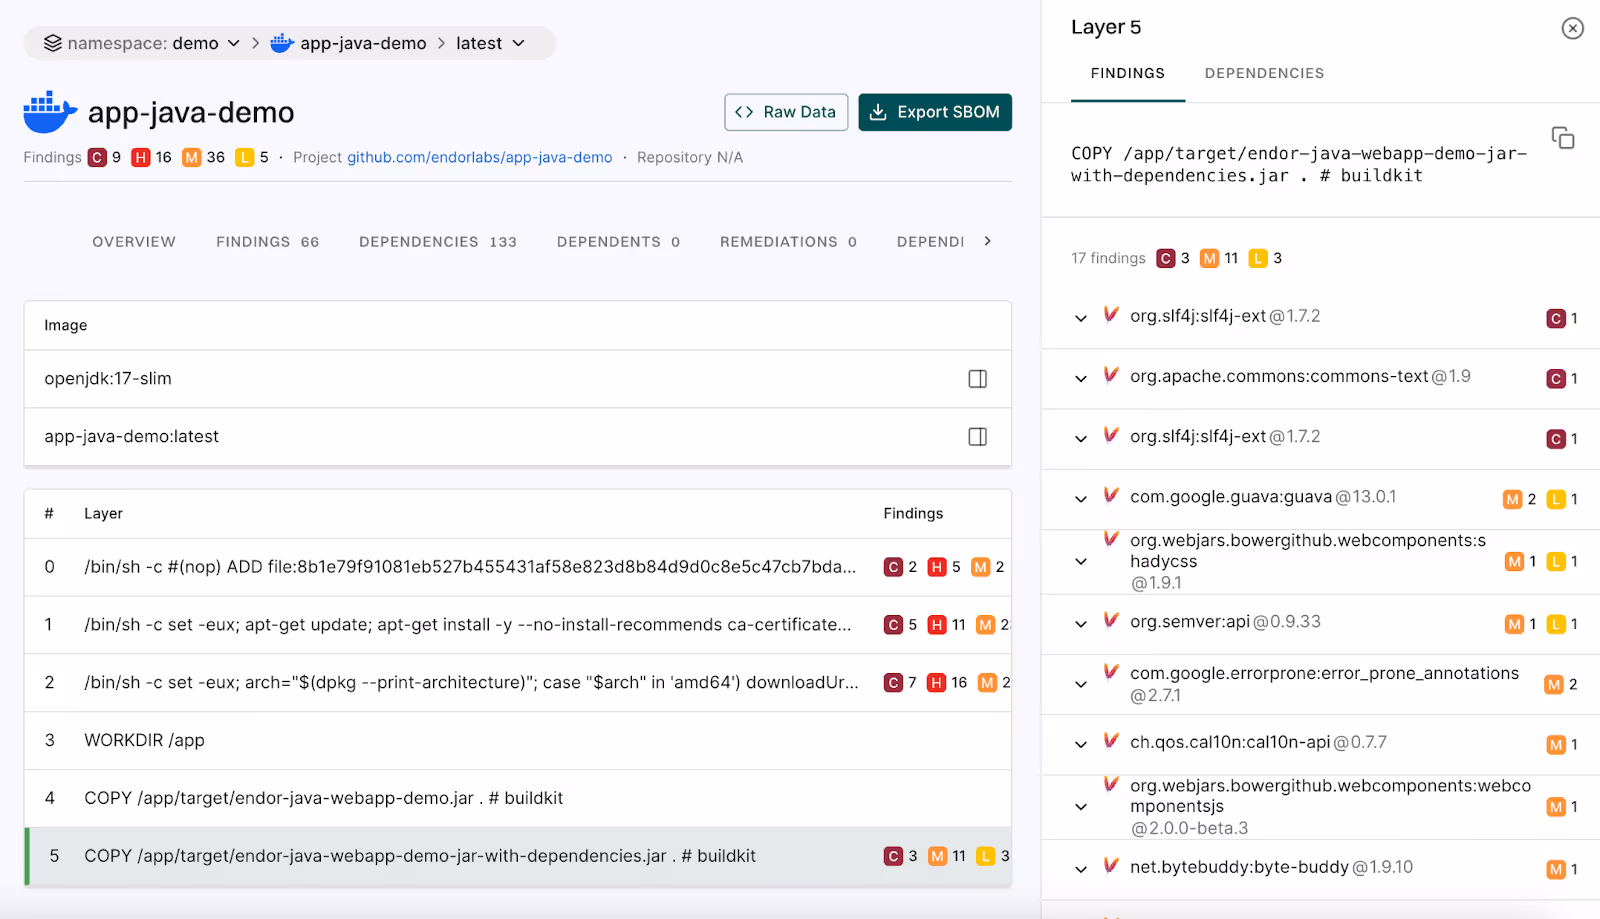Click low badge in 17 findings summary
Image resolution: width=1600 pixels, height=919 pixels.
(1258, 258)
